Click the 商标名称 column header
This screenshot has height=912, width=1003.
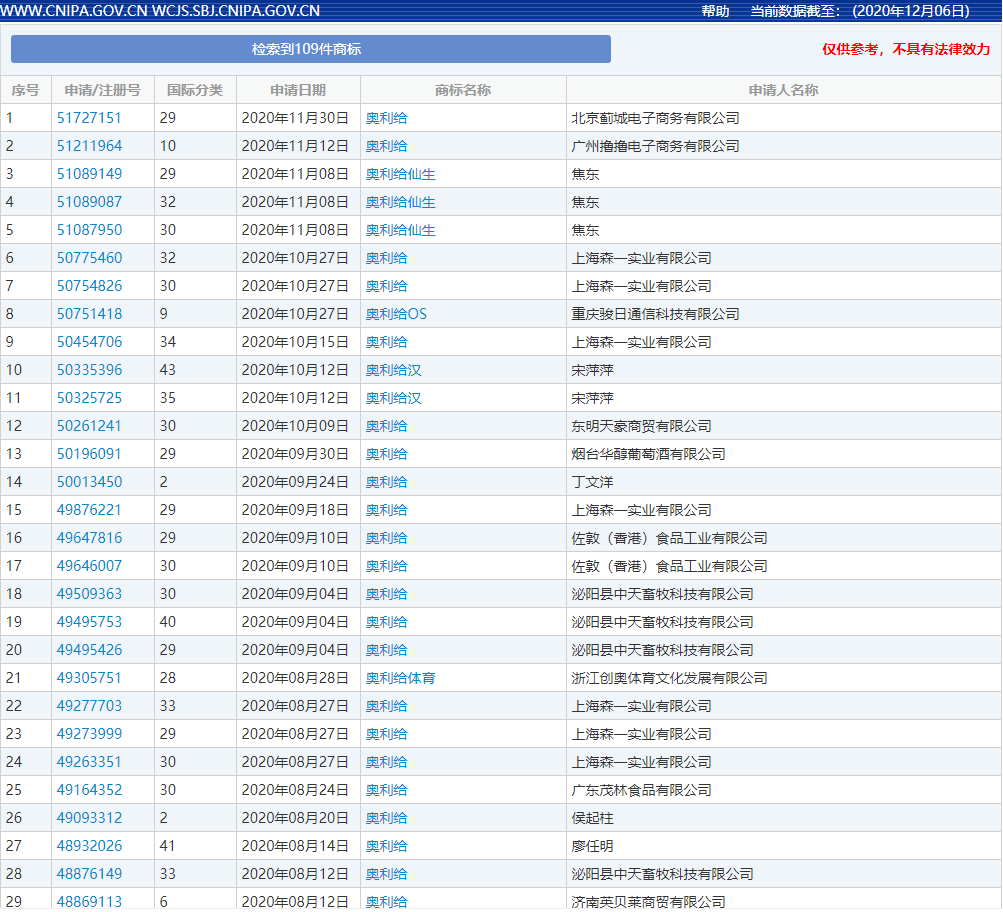coord(463,89)
